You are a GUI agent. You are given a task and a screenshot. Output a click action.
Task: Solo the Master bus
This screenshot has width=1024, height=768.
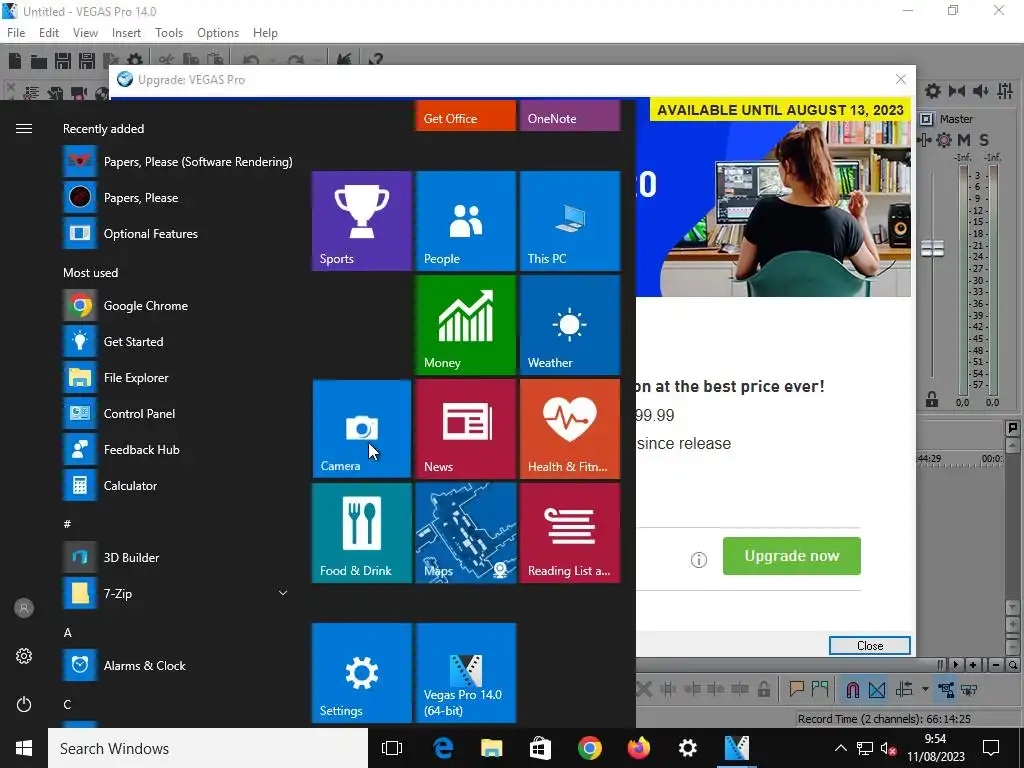point(984,140)
